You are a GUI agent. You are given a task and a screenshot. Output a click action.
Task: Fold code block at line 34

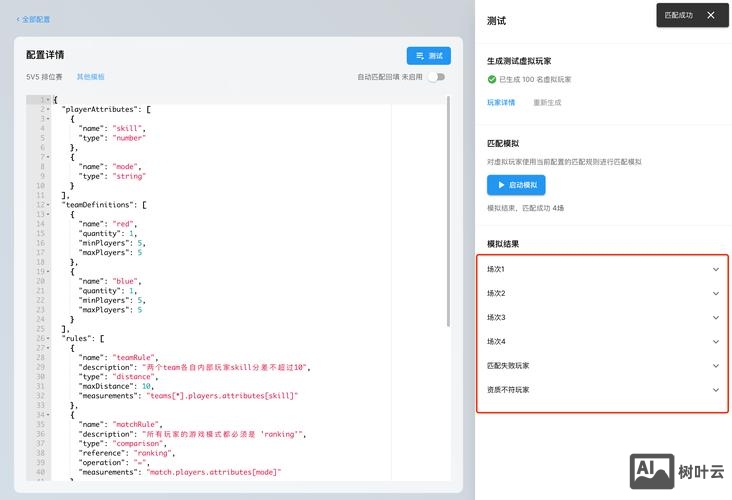tap(48, 415)
